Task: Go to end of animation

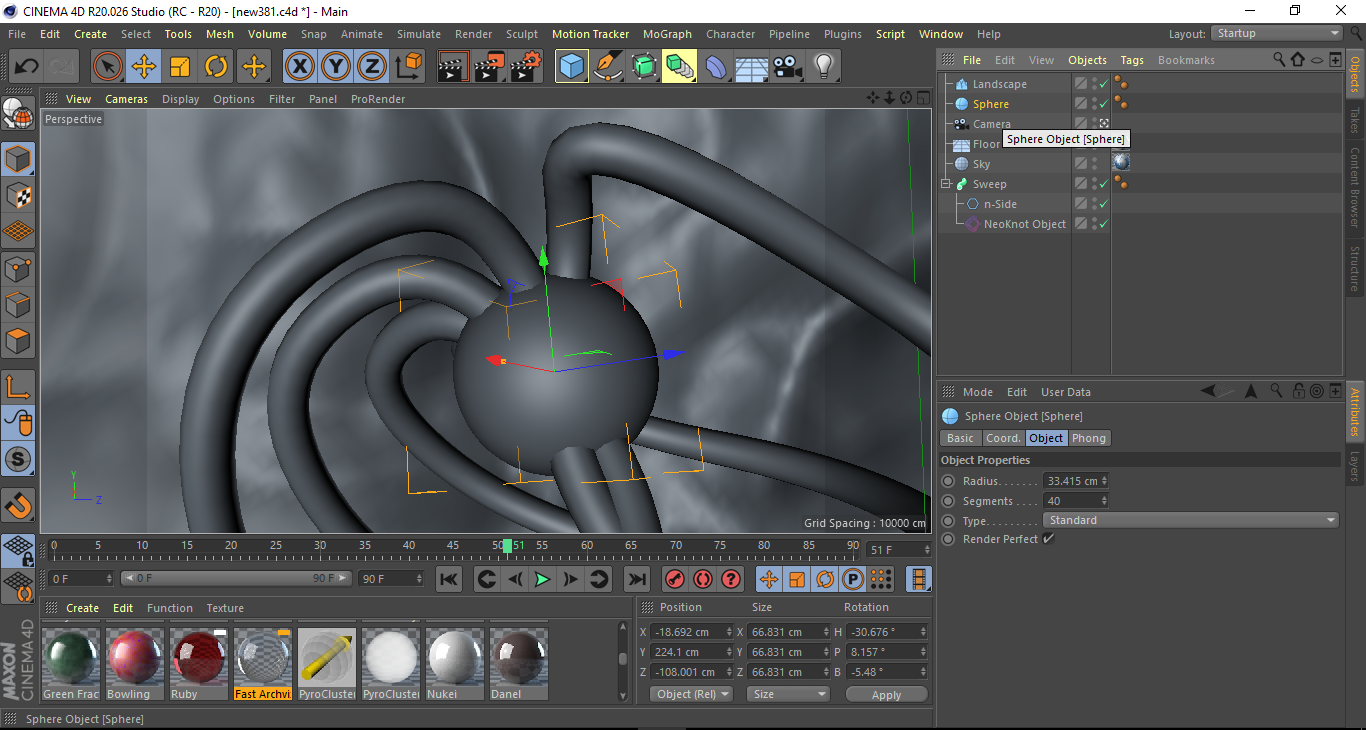Action: tap(637, 579)
